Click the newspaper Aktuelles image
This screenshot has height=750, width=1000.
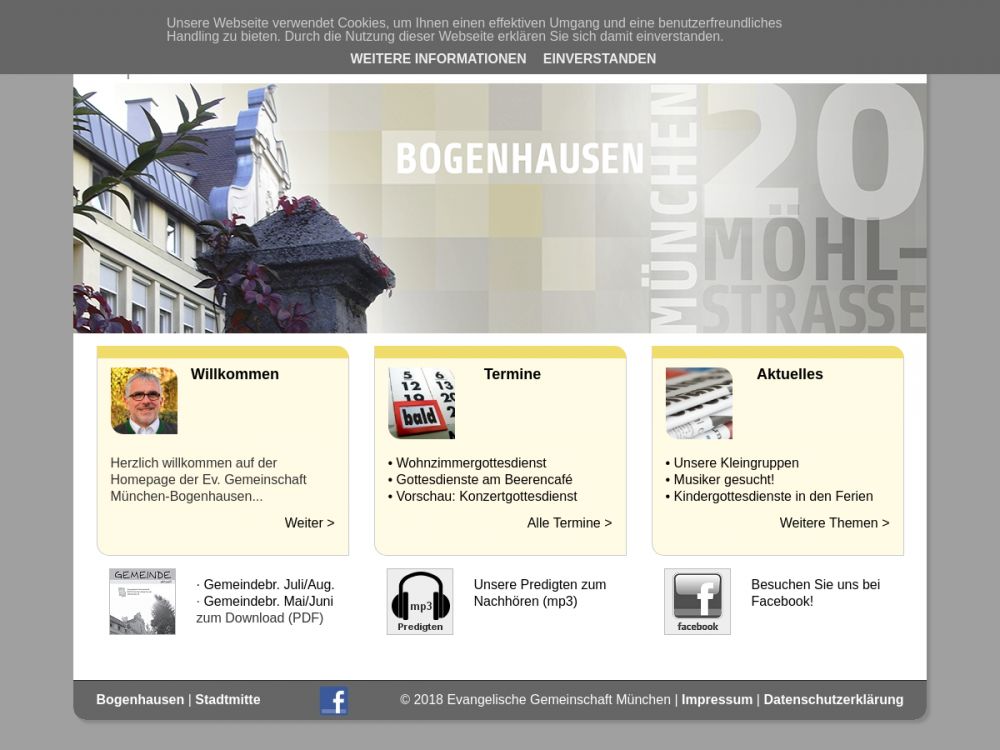pyautogui.click(x=699, y=403)
